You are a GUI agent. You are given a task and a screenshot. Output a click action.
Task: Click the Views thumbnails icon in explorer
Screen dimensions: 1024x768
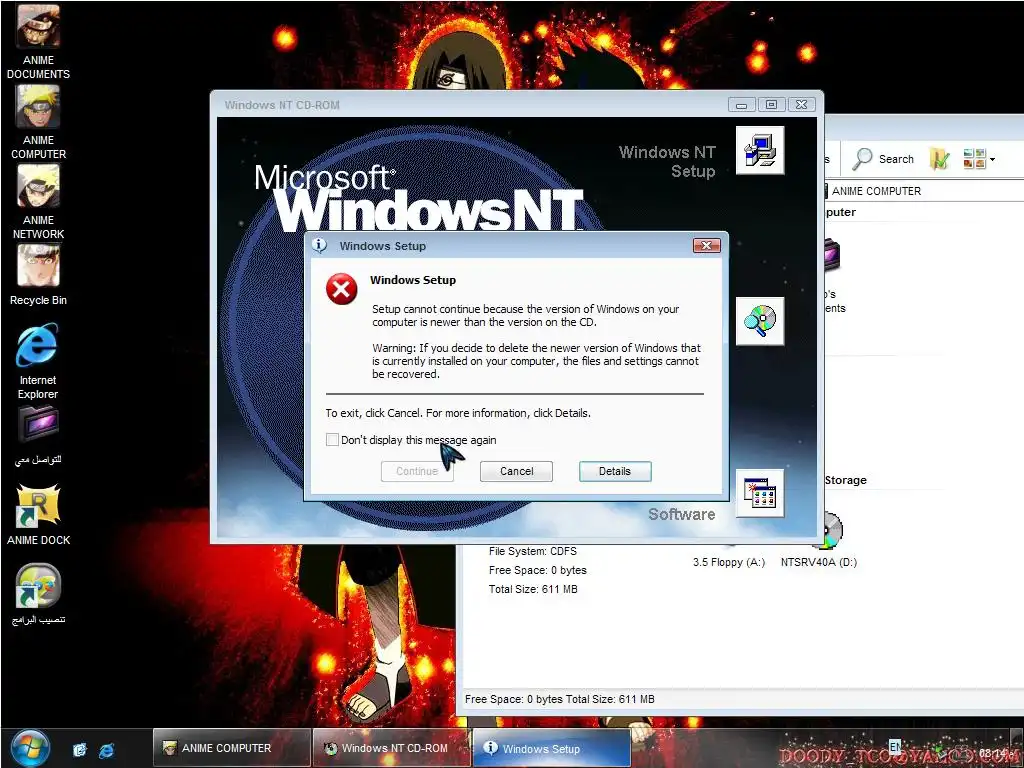[974, 159]
